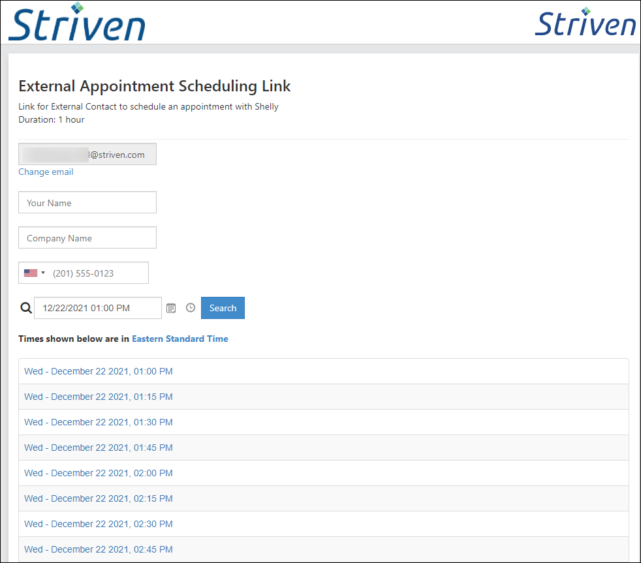Open the calendar date picker icon

coord(171,308)
